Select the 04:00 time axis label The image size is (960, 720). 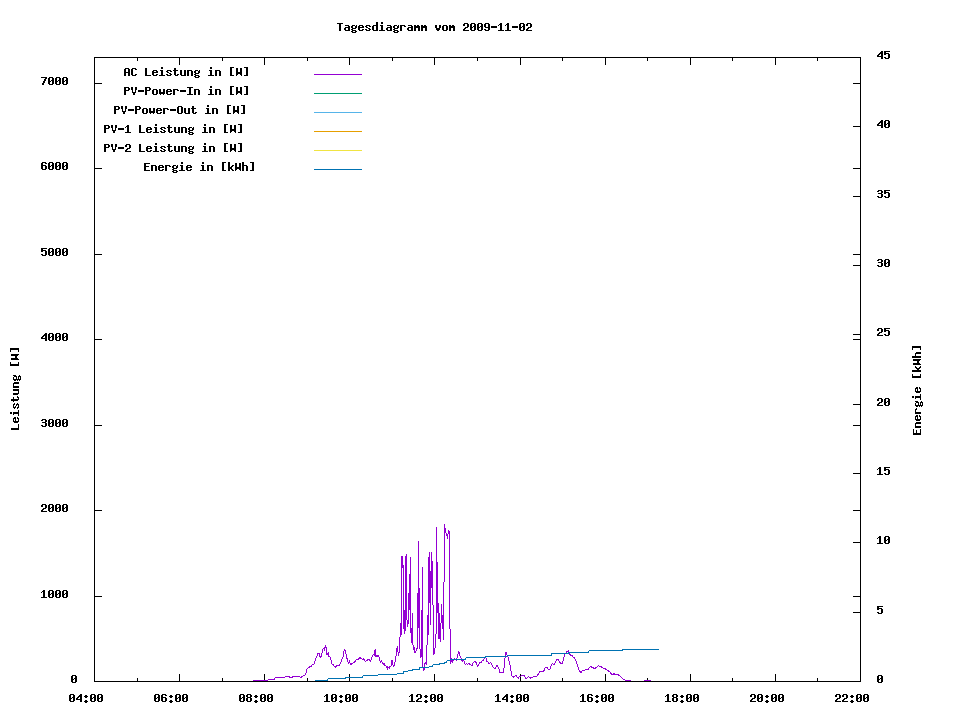click(x=87, y=698)
